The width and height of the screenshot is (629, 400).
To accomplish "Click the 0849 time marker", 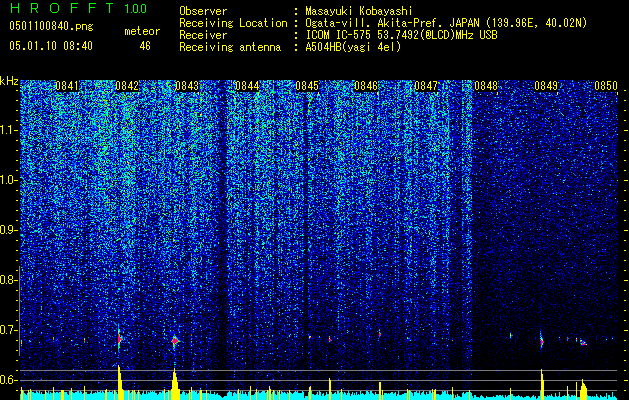I will [546, 86].
